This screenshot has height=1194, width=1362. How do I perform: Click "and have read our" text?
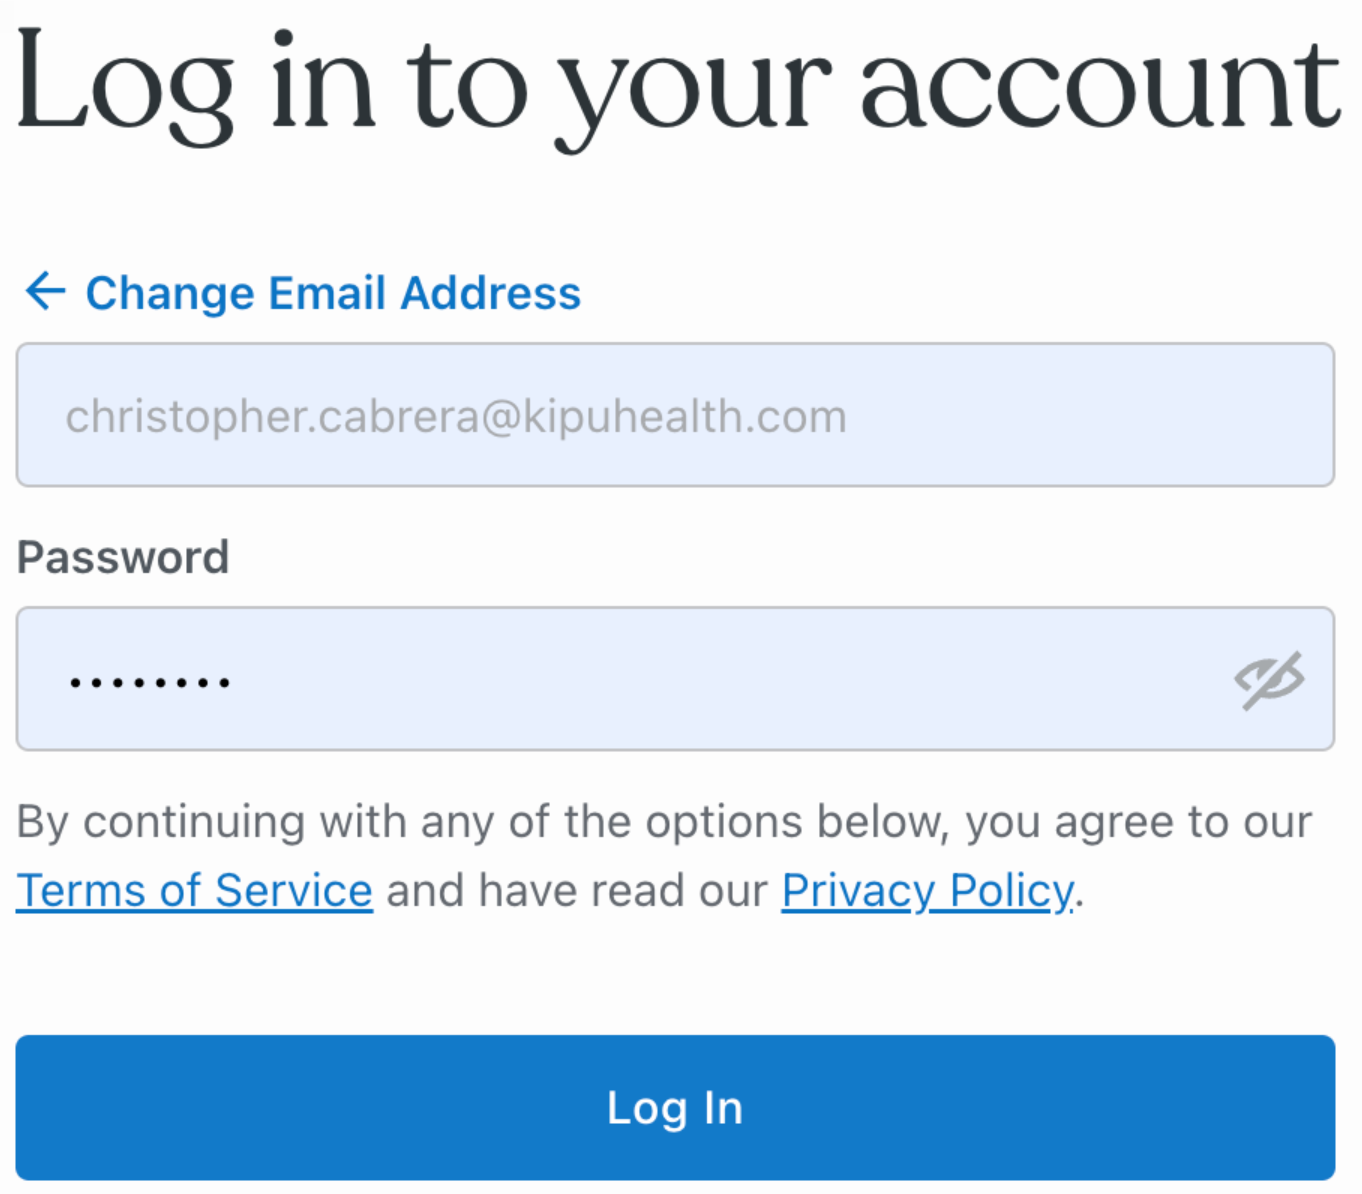pos(577,890)
